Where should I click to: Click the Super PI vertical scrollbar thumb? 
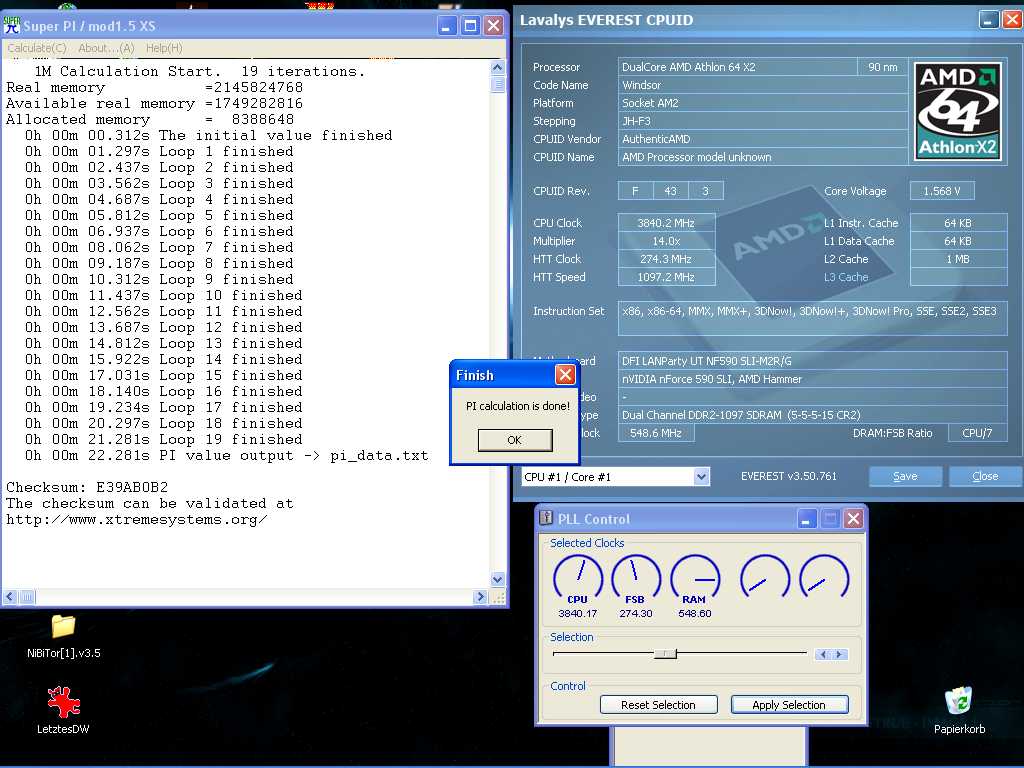pyautogui.click(x=498, y=84)
